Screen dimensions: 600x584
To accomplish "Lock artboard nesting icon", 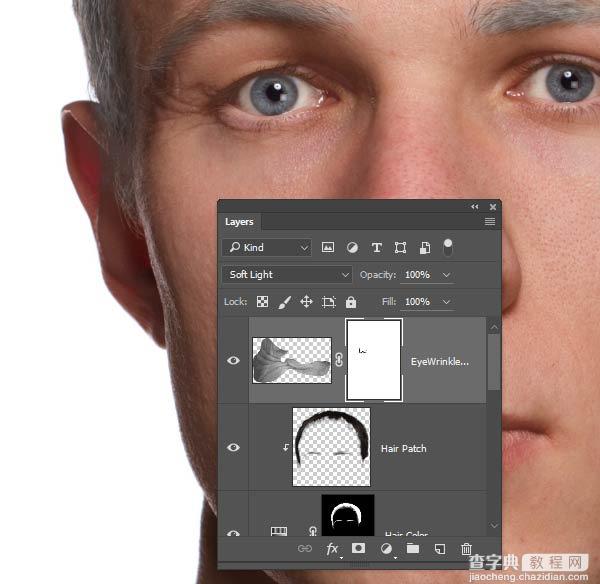I will 328,302.
